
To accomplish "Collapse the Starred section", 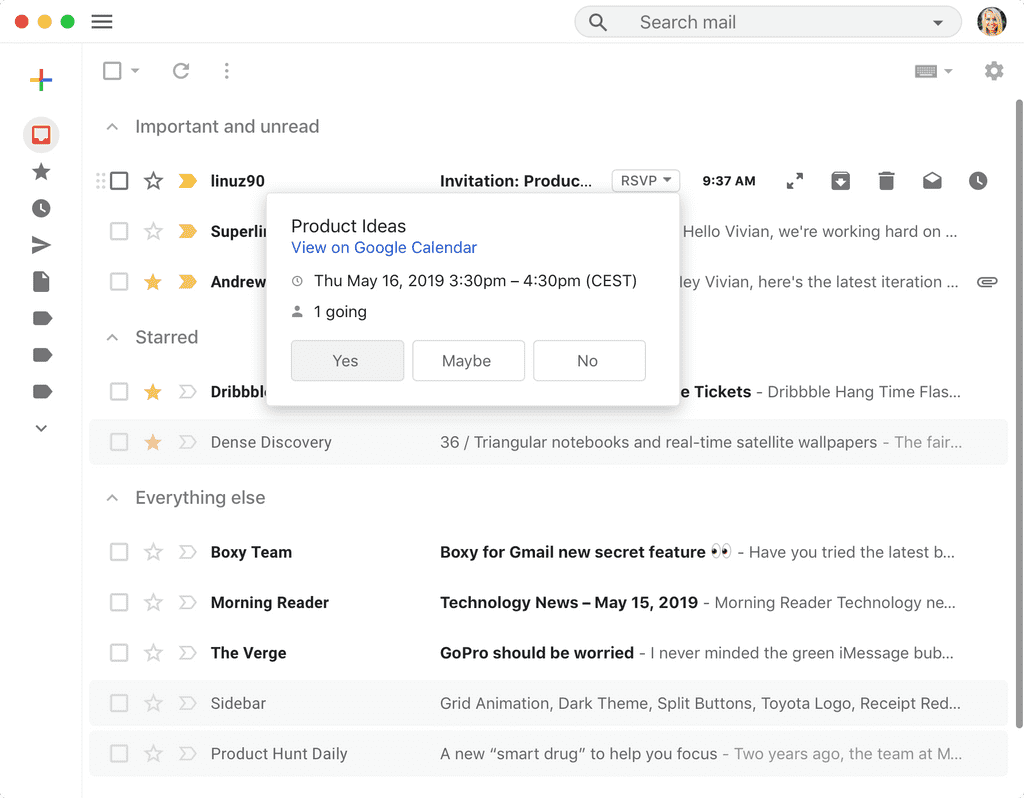I will tap(112, 338).
